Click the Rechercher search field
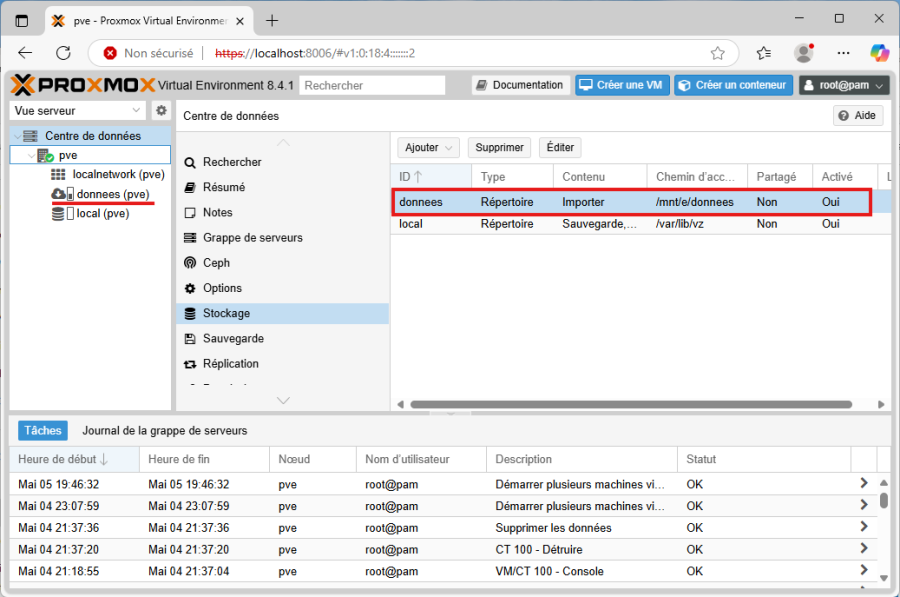Screen dimensions: 900x597 (x=372, y=86)
